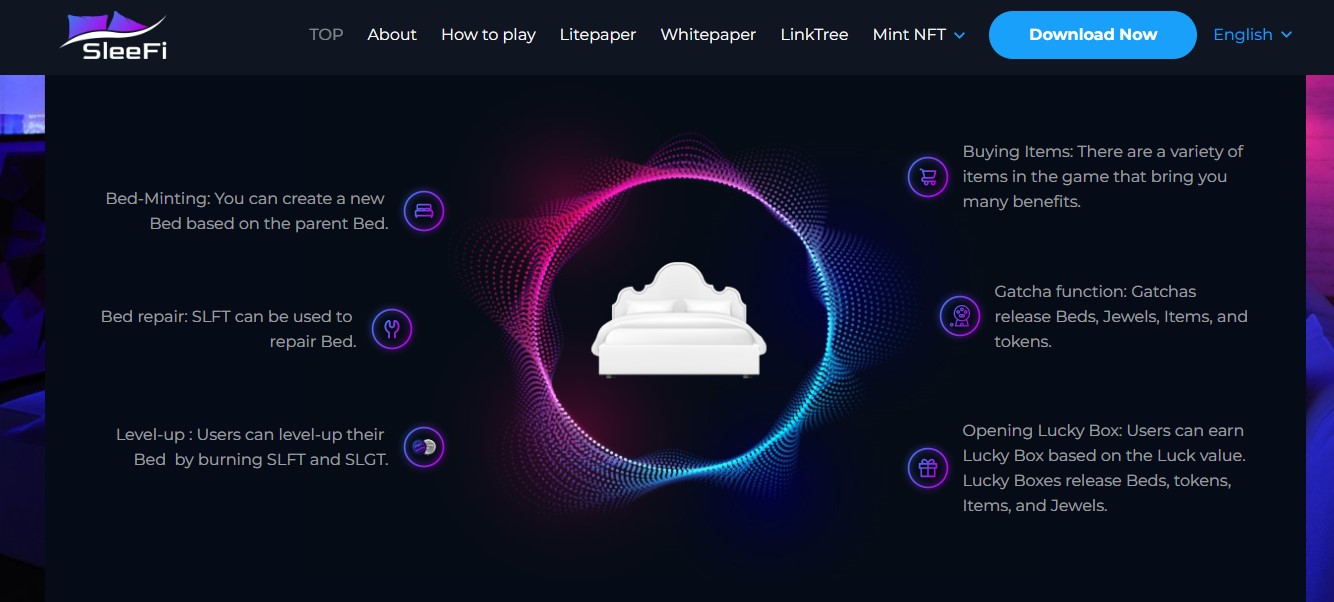Click the Lucky Box gift icon
Viewport: 1334px width, 602px height.
click(x=928, y=467)
